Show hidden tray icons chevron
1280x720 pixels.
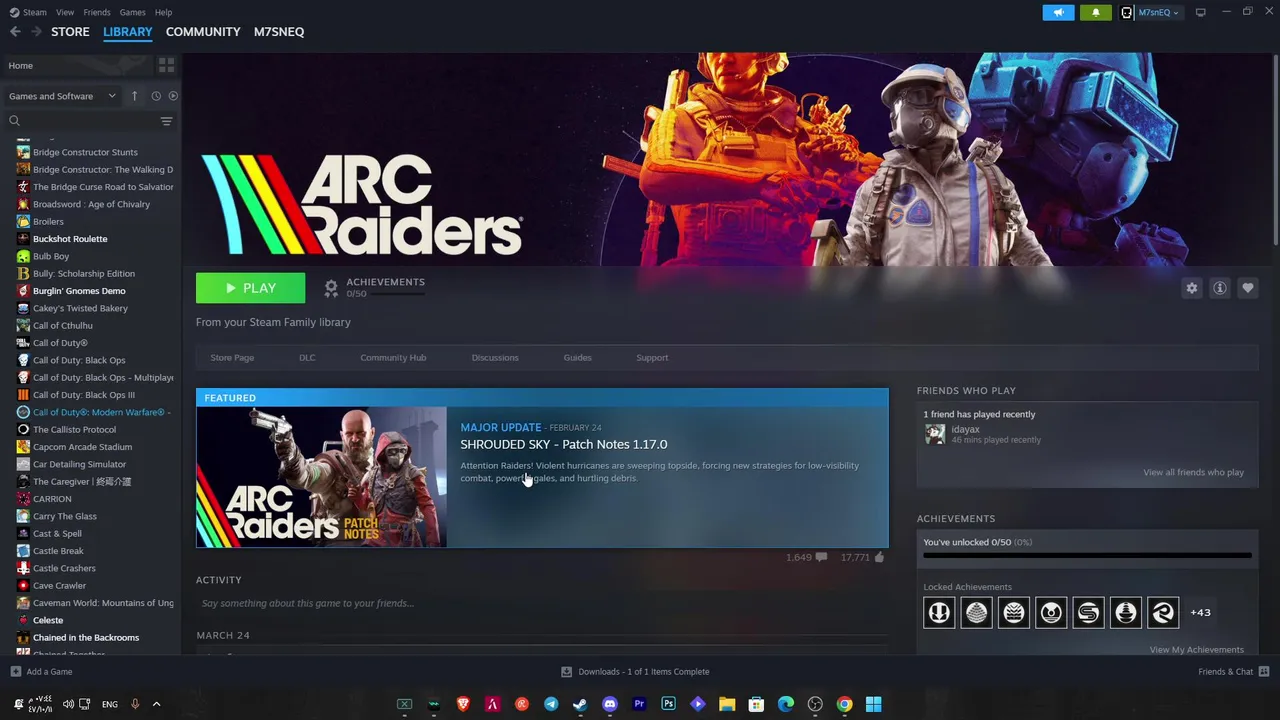[156, 704]
